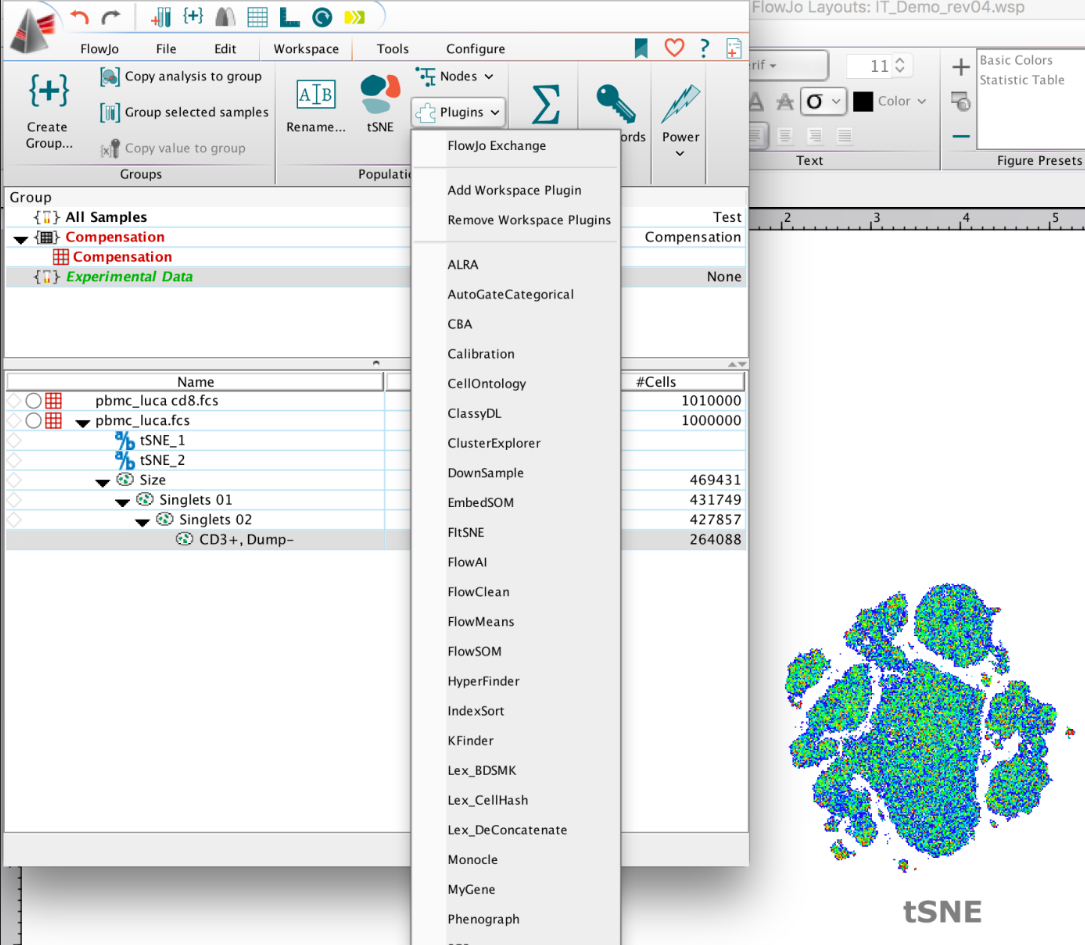
Task: Click the circular refresh icon in quick toolbar
Action: point(322,17)
